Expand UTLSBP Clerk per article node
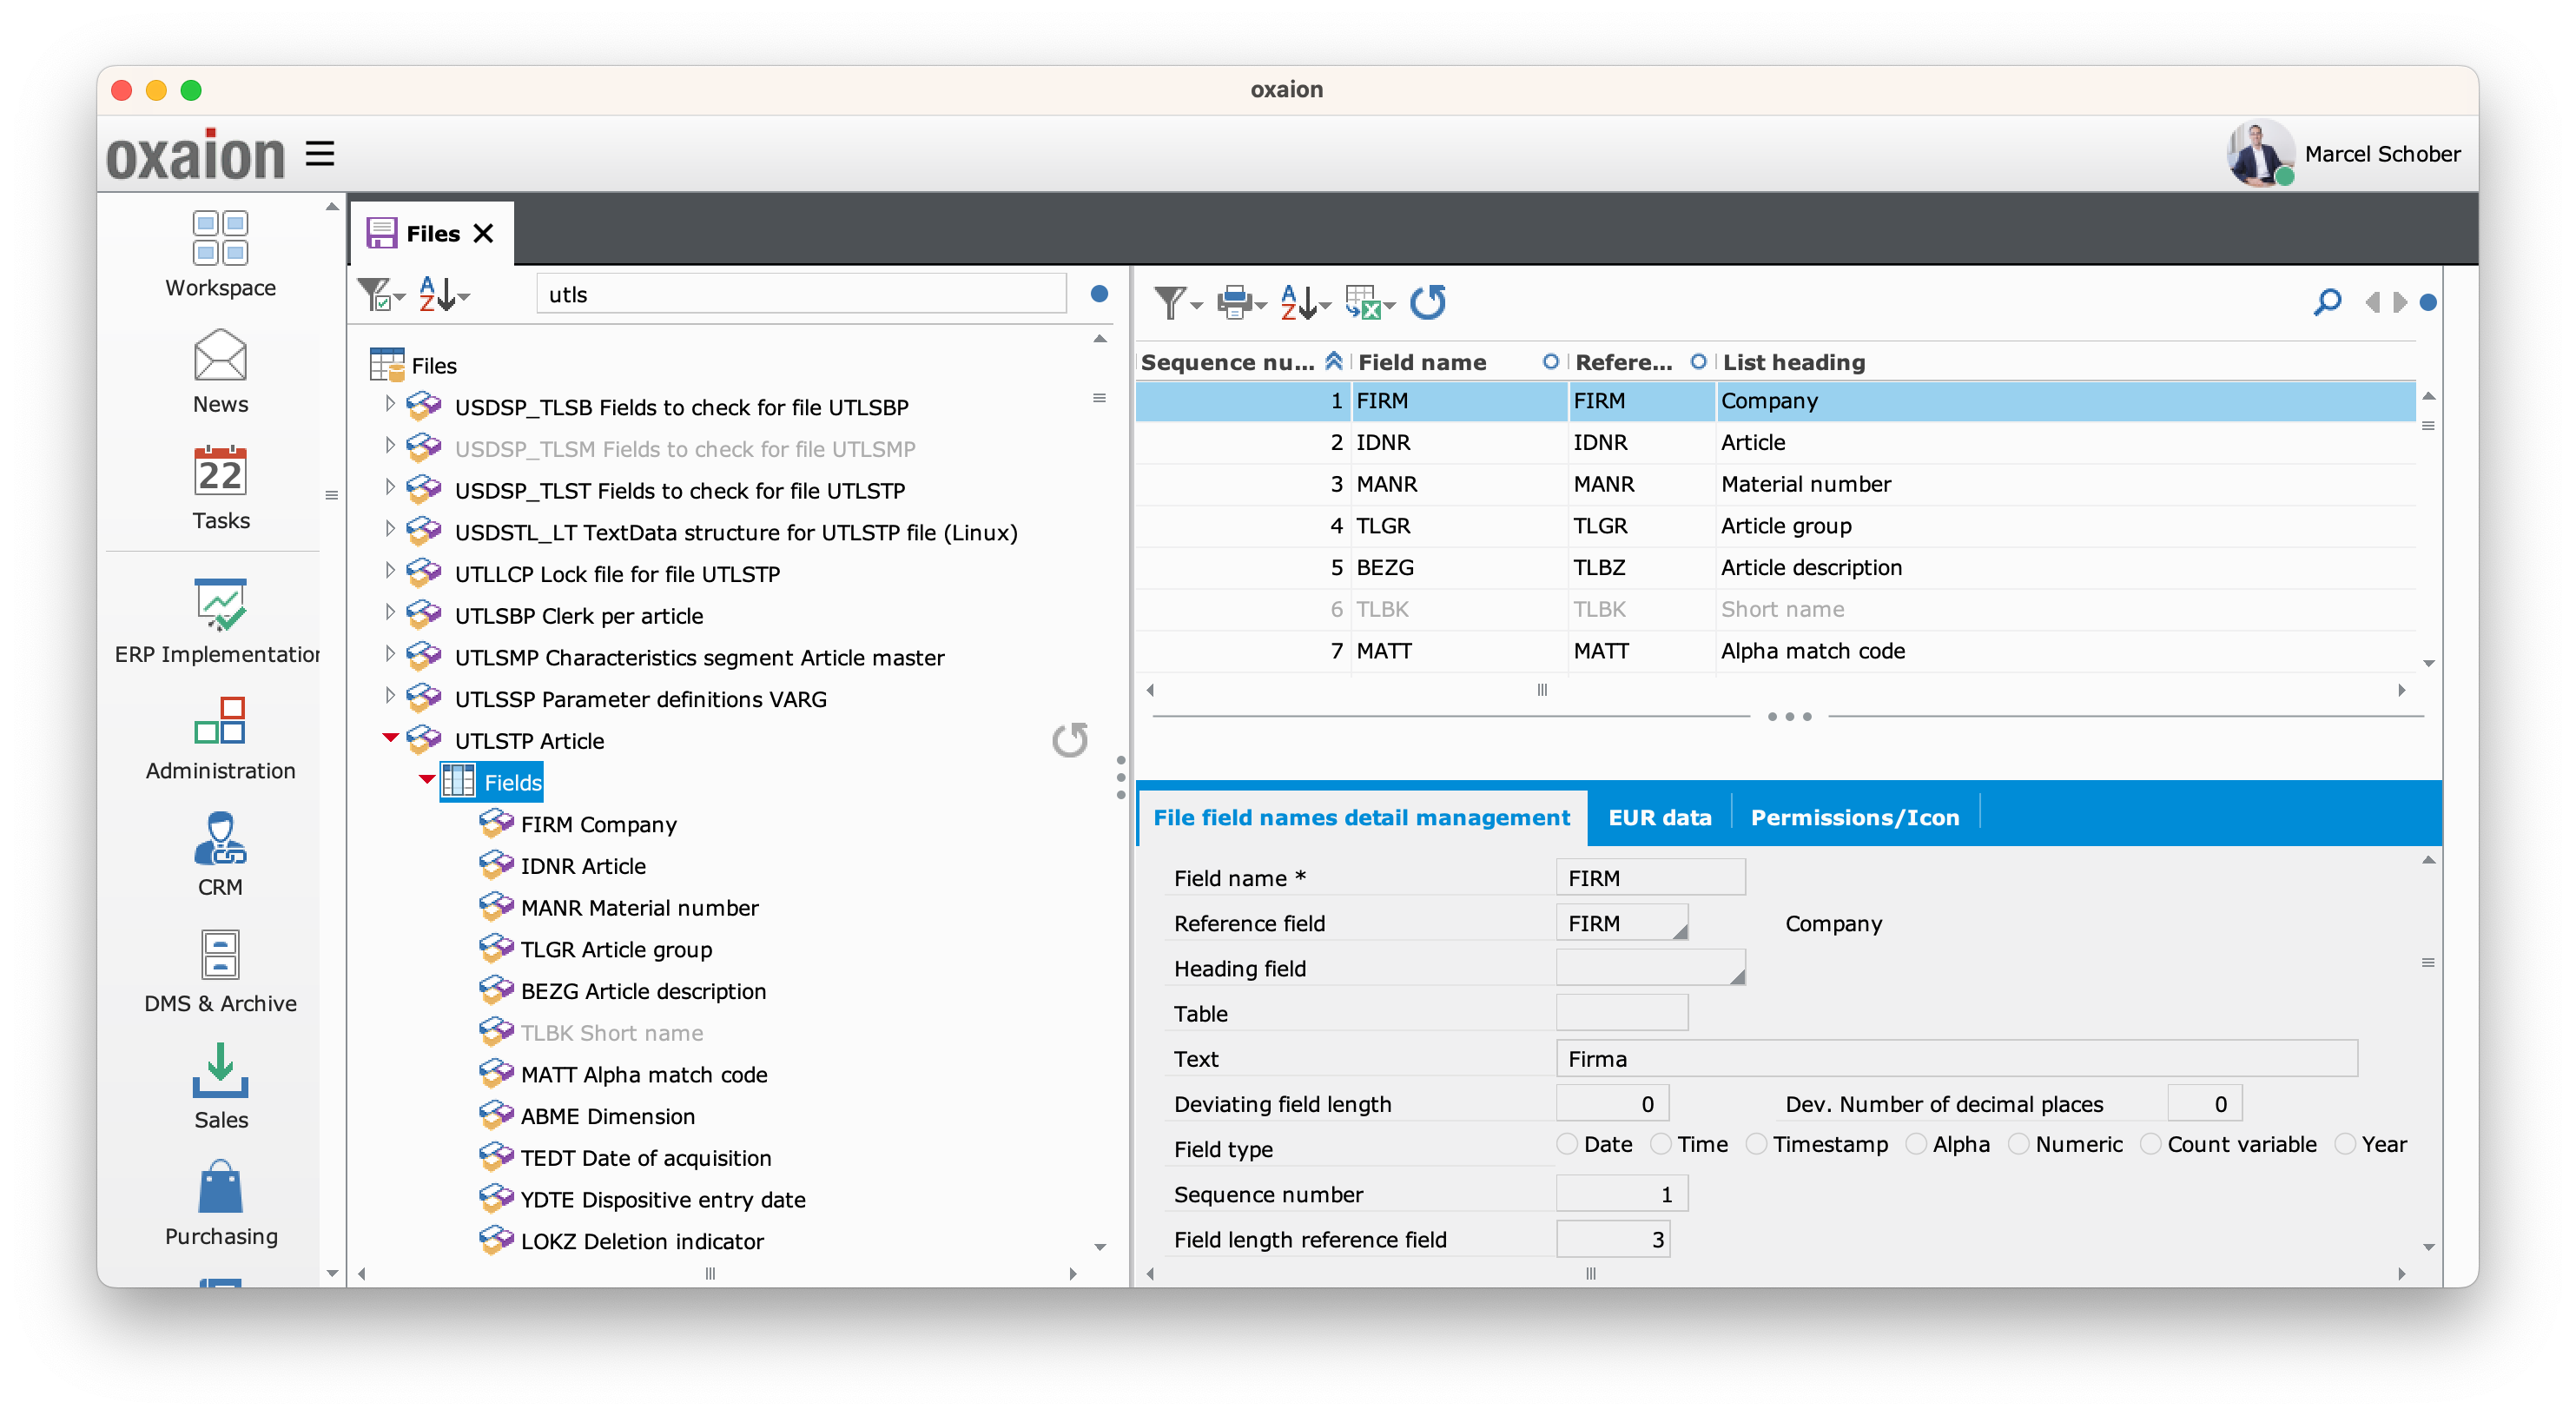The height and width of the screenshot is (1416, 2576). click(390, 613)
